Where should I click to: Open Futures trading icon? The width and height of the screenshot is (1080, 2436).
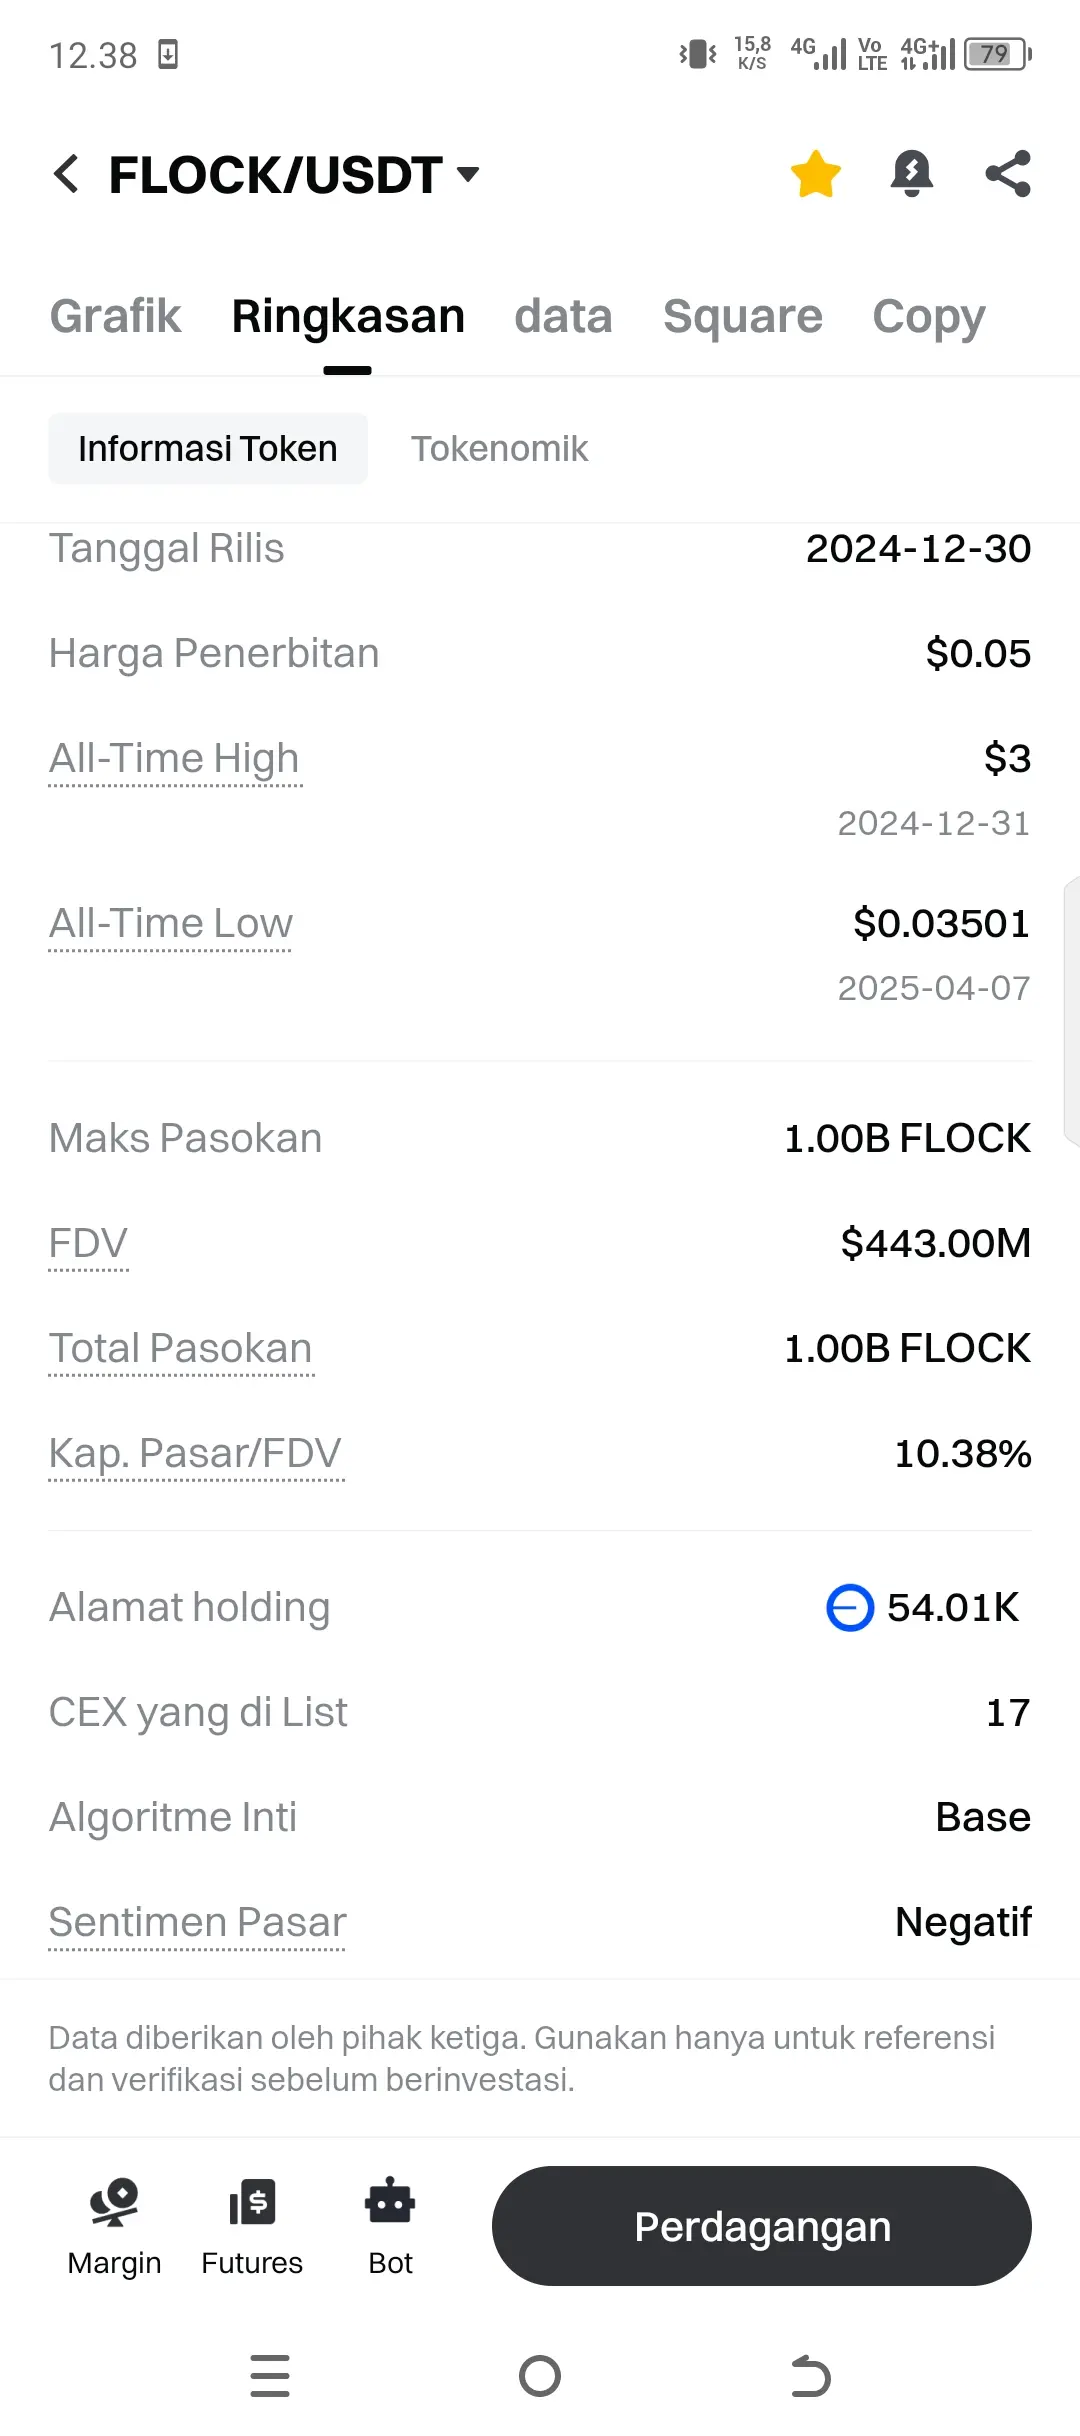(x=252, y=2227)
